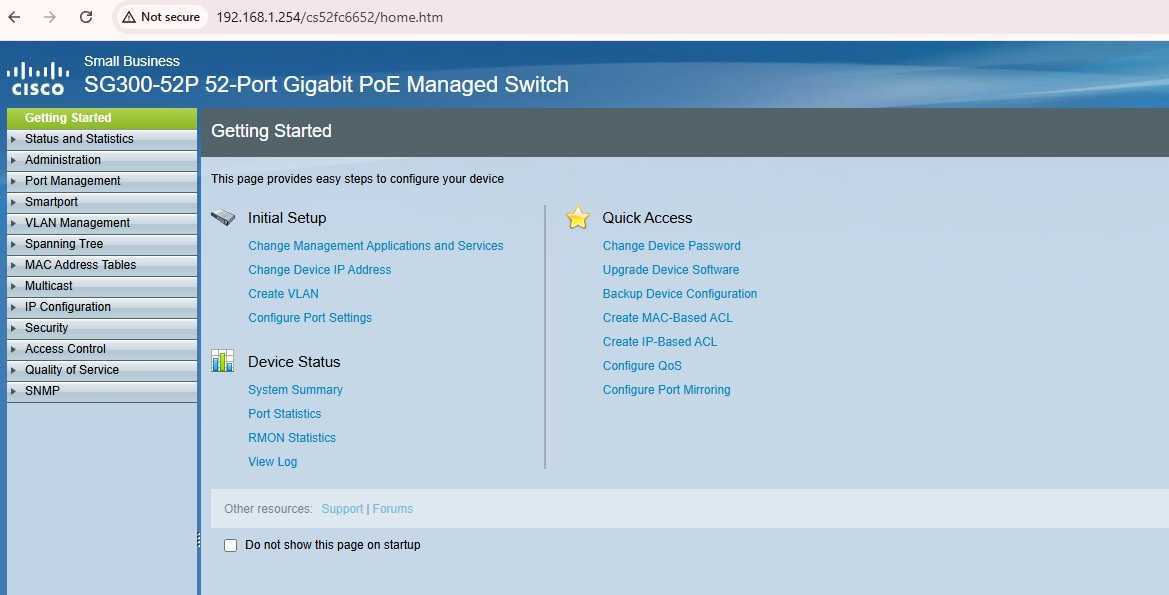Click the Spanning Tree sidebar label
1169x595 pixels.
[x=64, y=243]
